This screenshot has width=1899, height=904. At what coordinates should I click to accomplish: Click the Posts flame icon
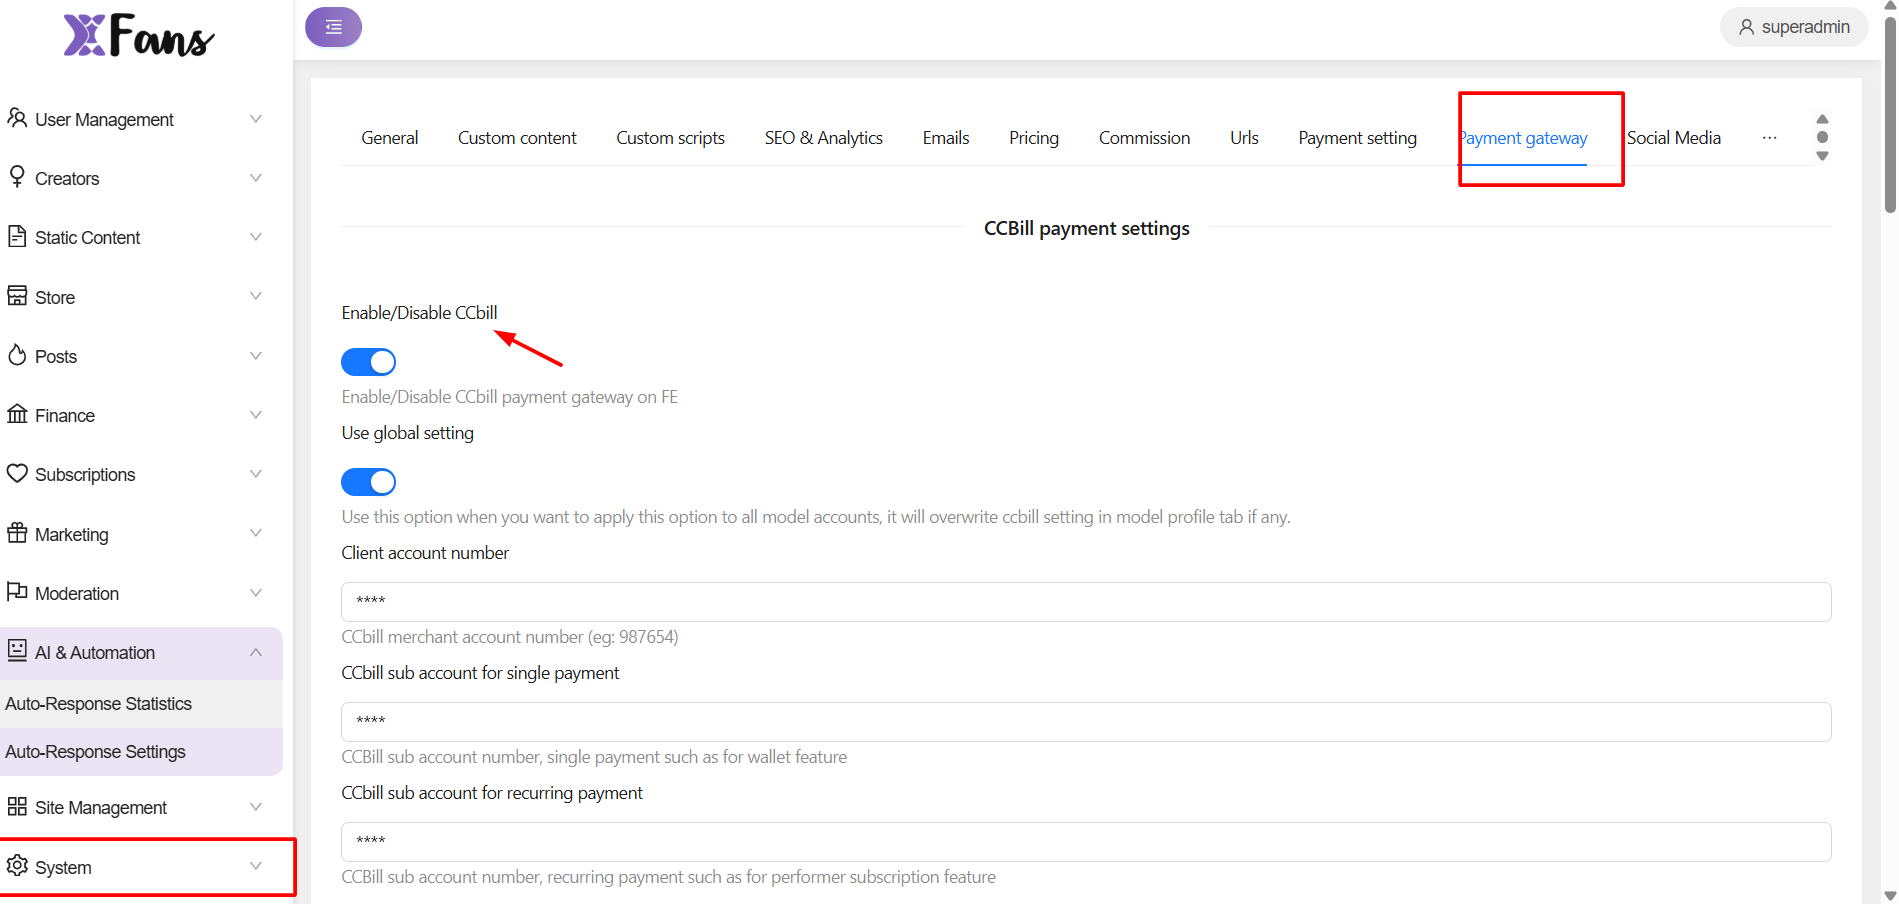[17, 355]
